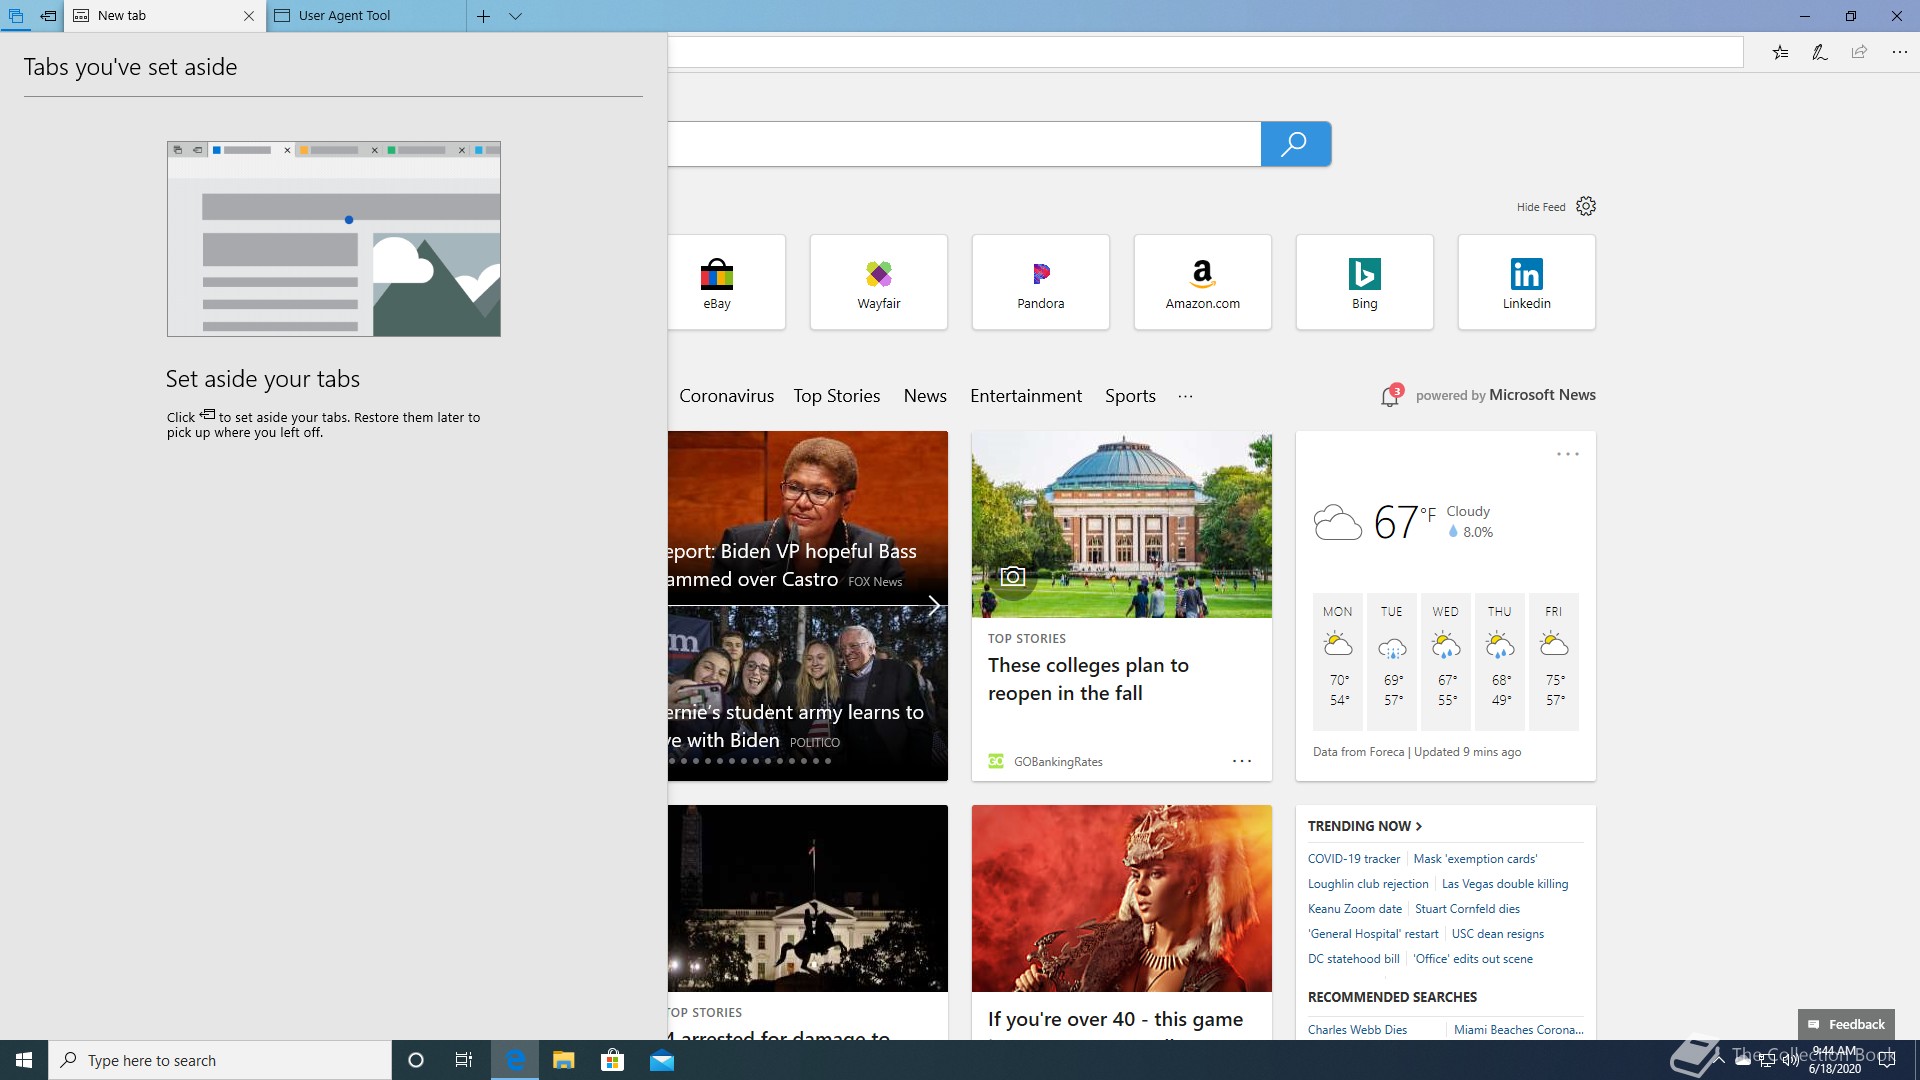Close the New tab tab
The image size is (1920, 1080).
click(249, 16)
